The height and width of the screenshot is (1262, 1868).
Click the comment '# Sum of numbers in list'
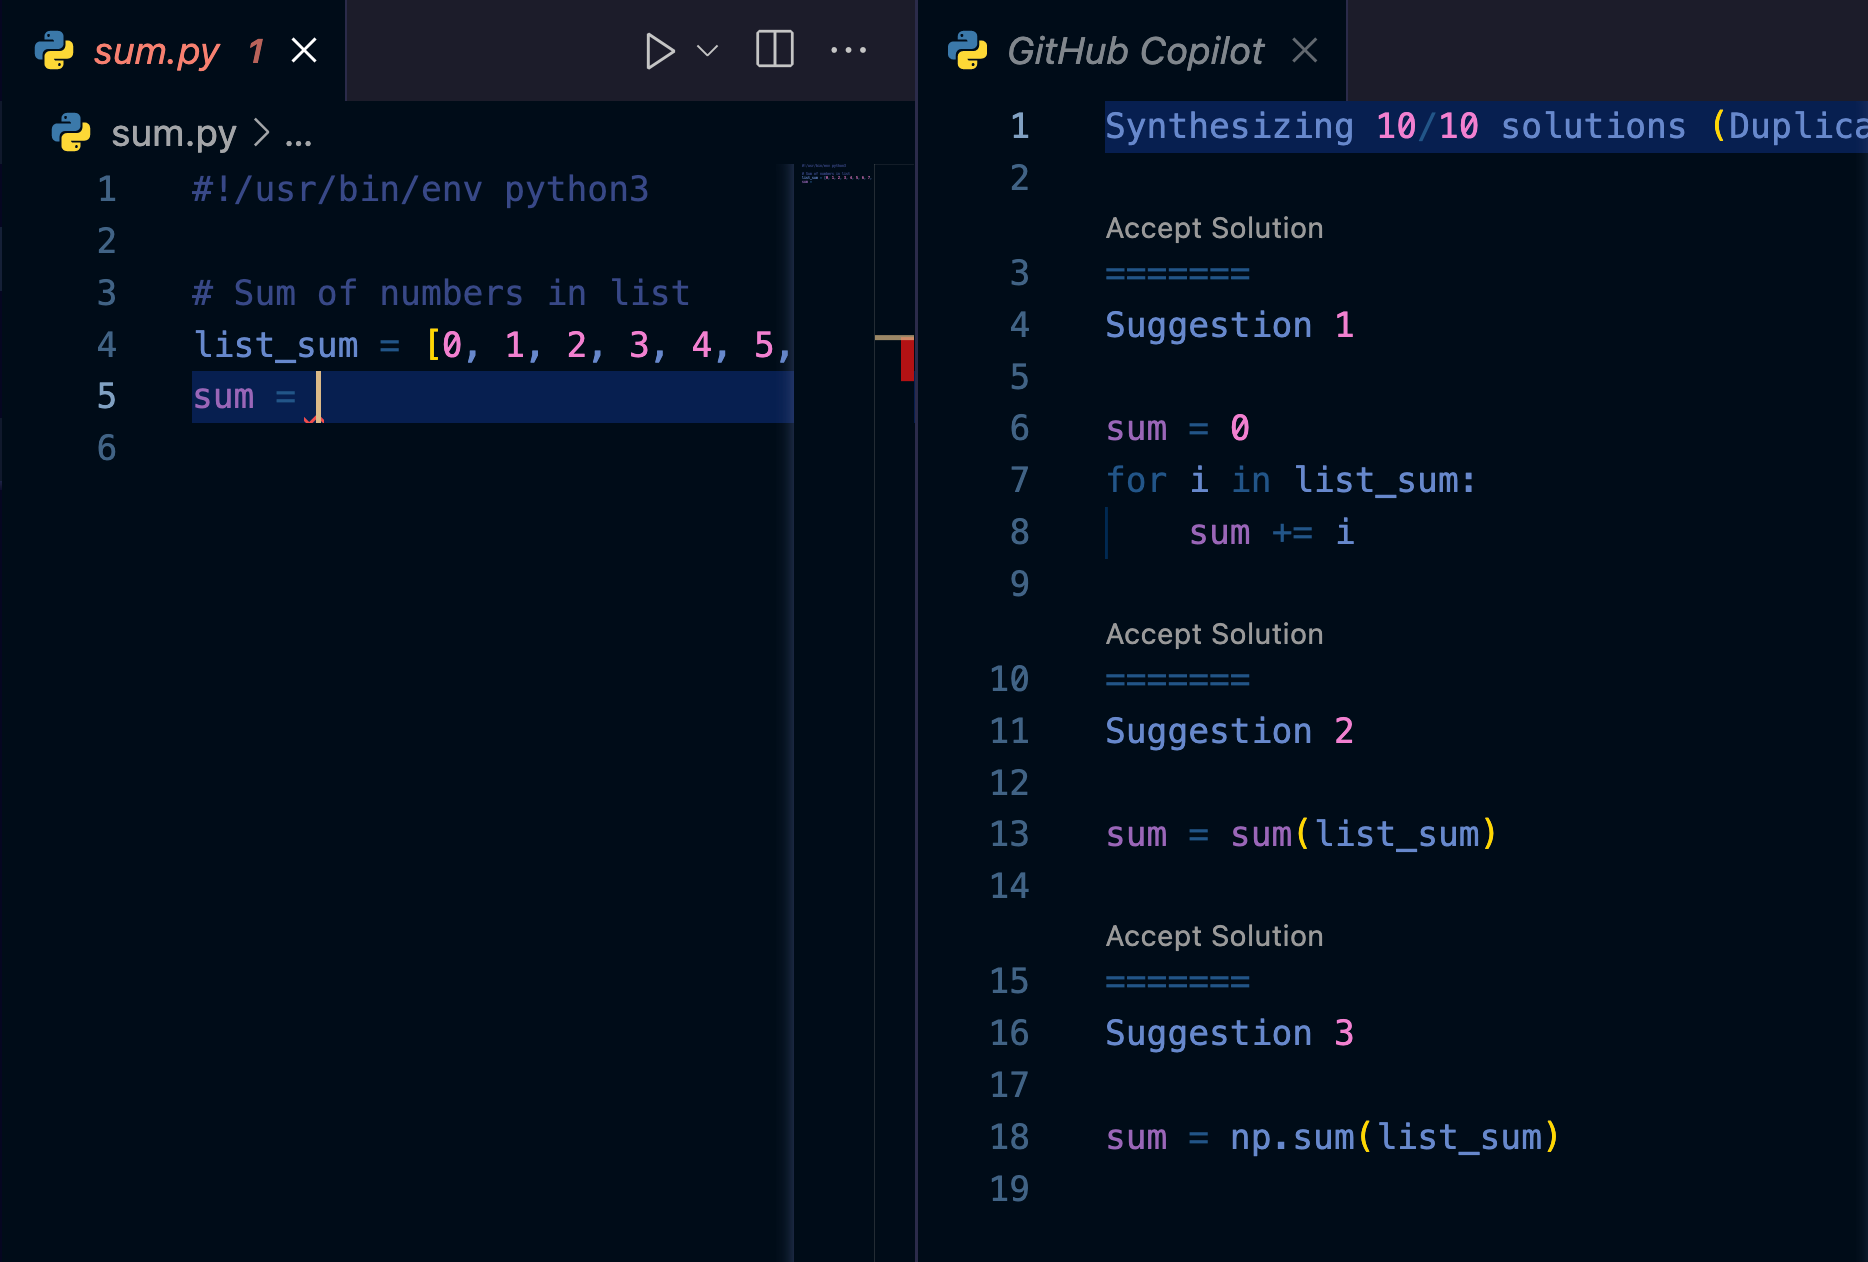(x=441, y=293)
